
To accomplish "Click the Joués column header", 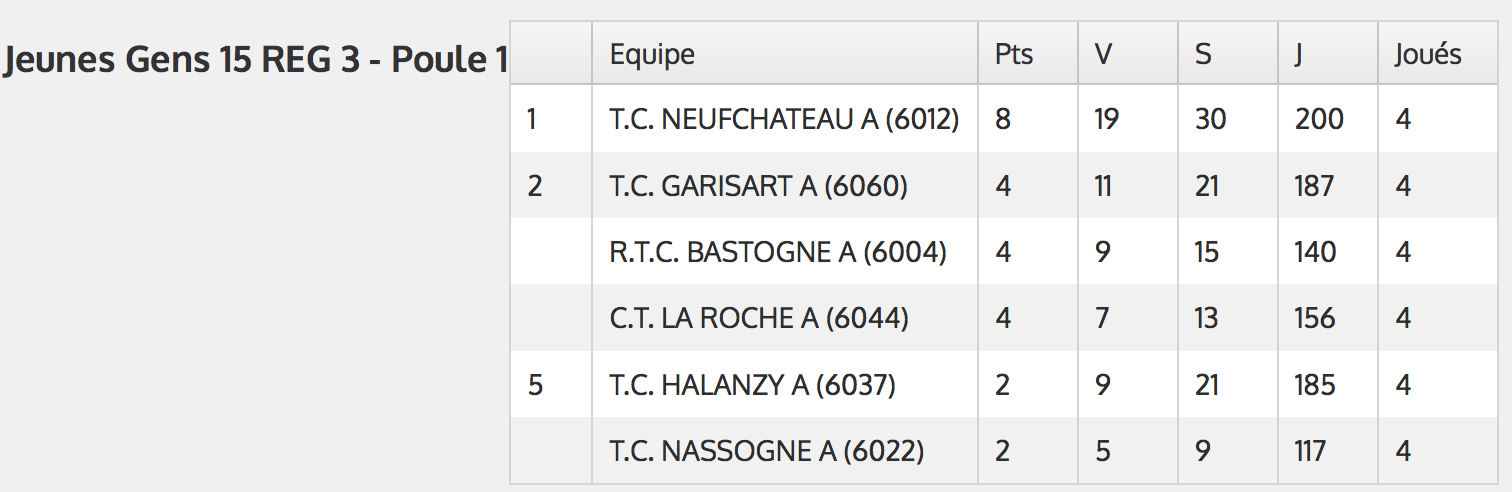I will pyautogui.click(x=1437, y=53).
